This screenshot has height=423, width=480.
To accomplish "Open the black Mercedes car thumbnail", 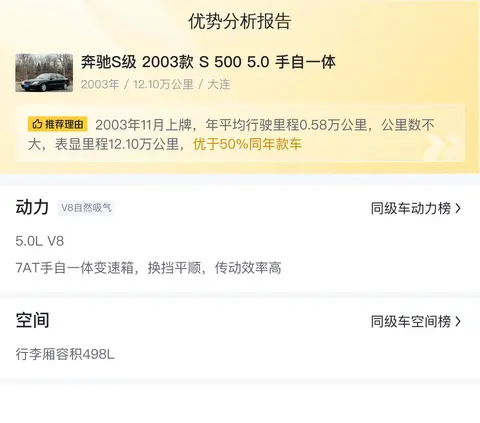I will [x=44, y=73].
